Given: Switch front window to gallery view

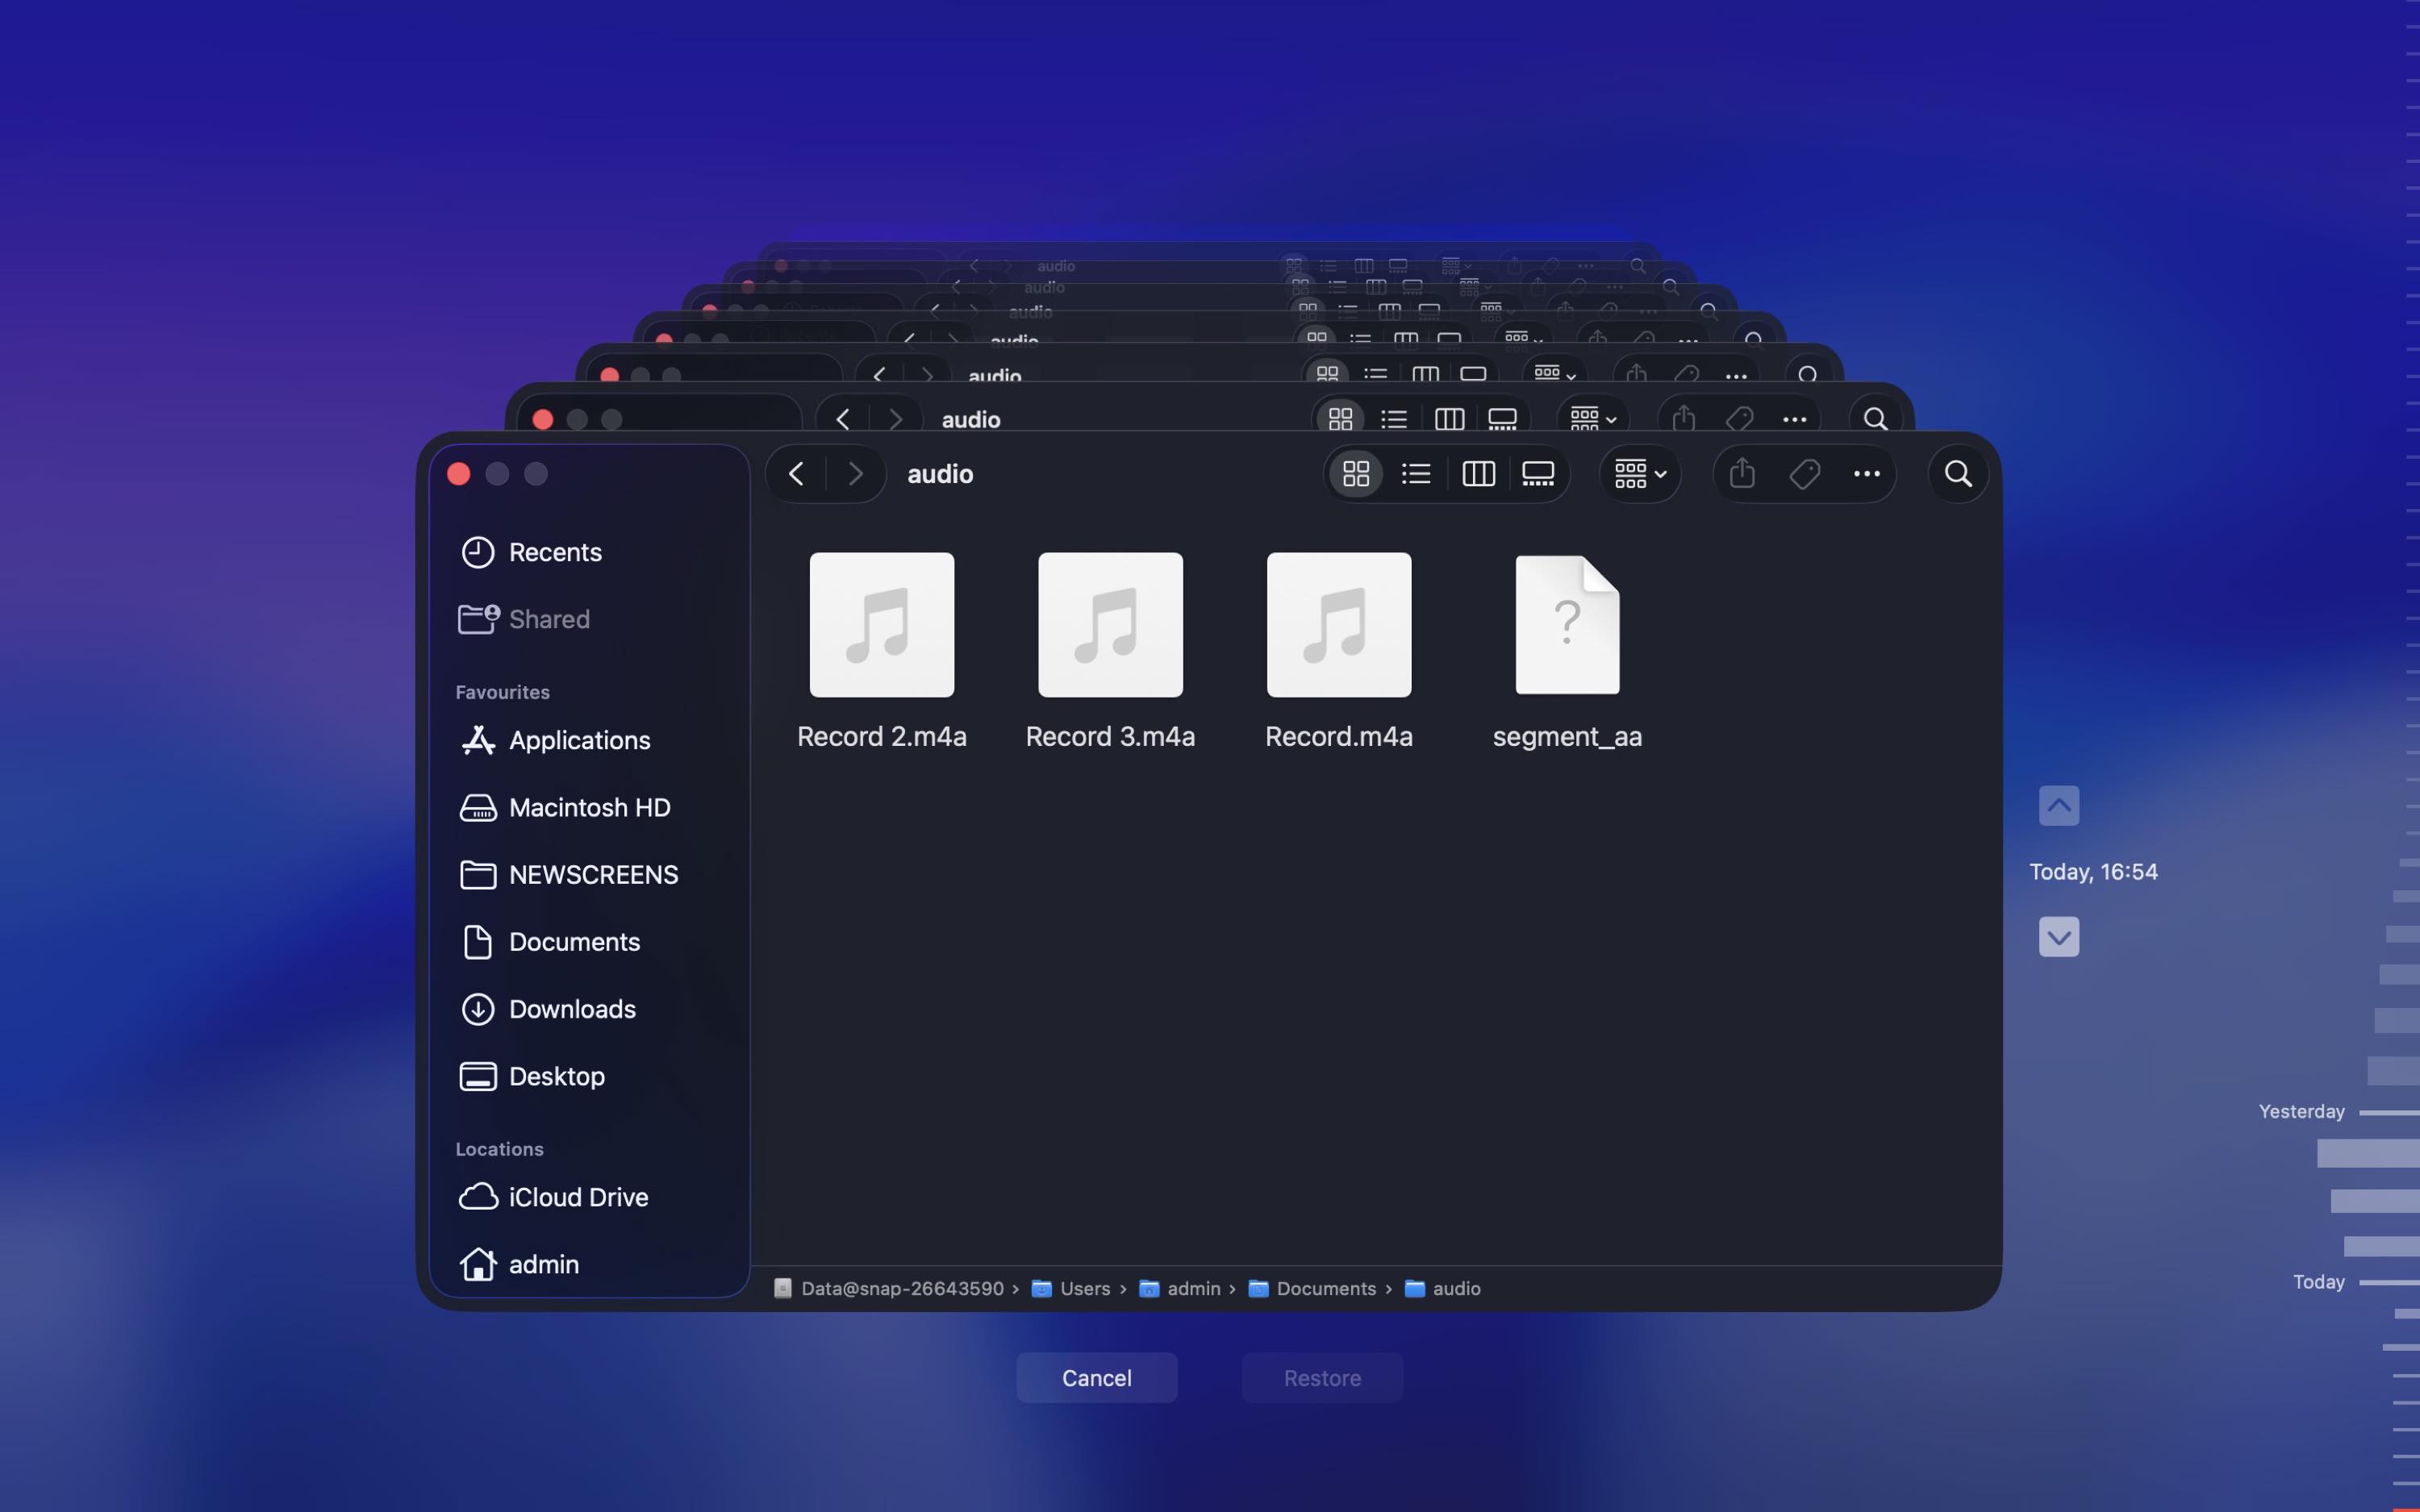Looking at the screenshot, I should pos(1538,473).
